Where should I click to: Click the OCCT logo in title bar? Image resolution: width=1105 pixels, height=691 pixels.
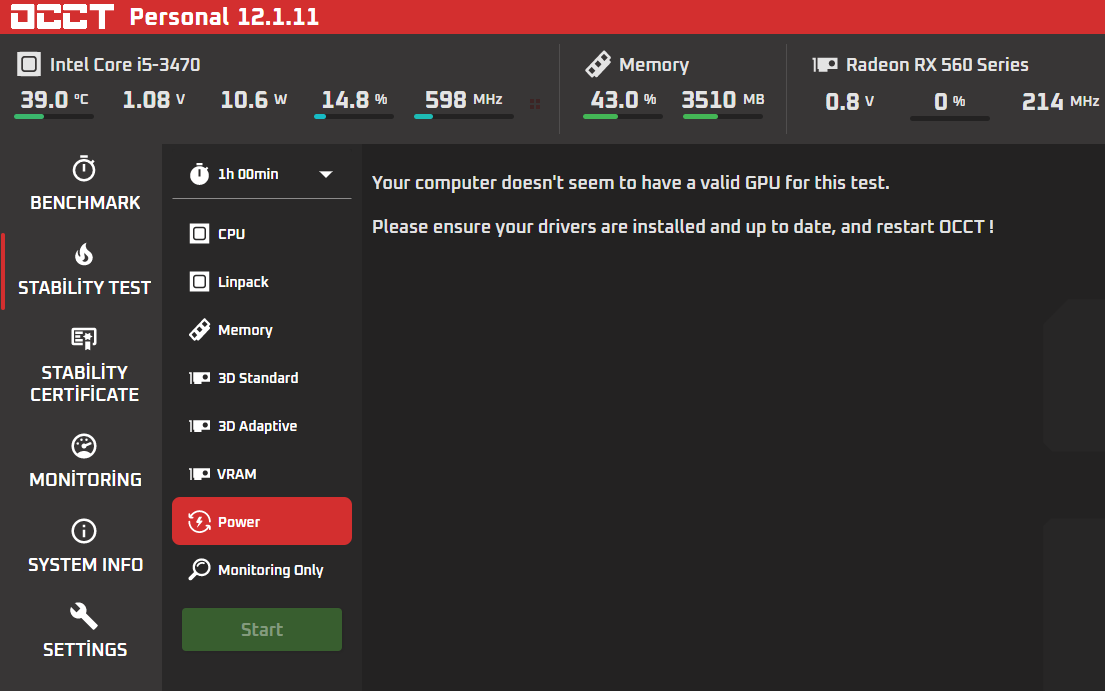[x=62, y=16]
